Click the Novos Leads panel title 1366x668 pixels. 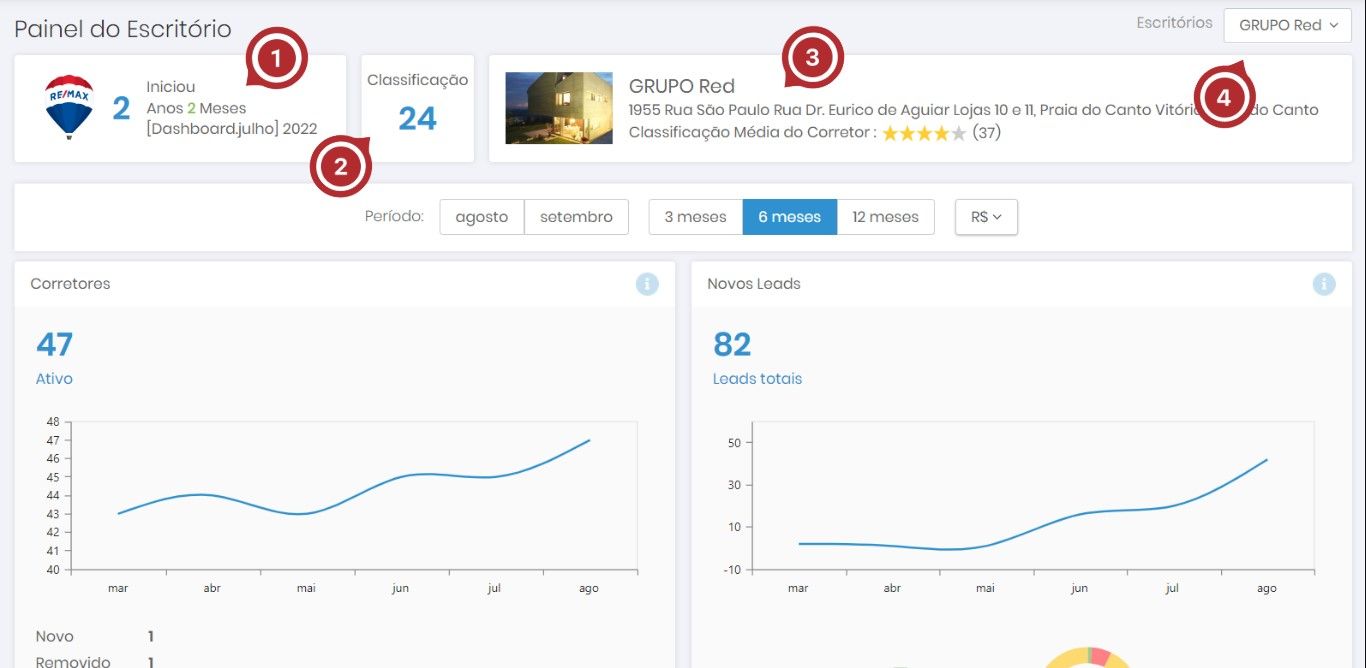point(754,284)
